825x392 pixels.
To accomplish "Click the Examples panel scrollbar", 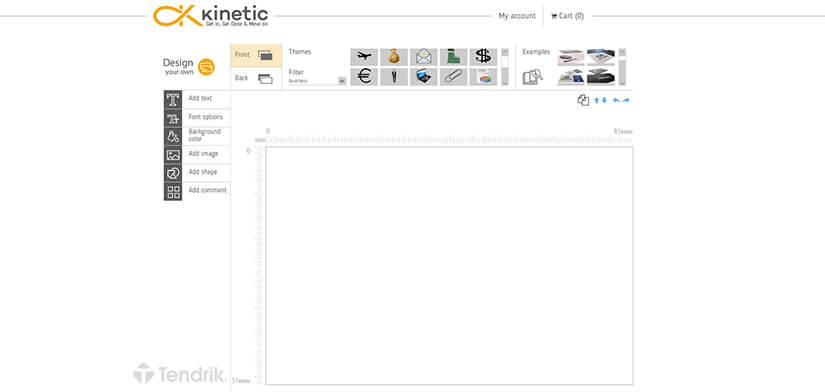I will pos(622,67).
